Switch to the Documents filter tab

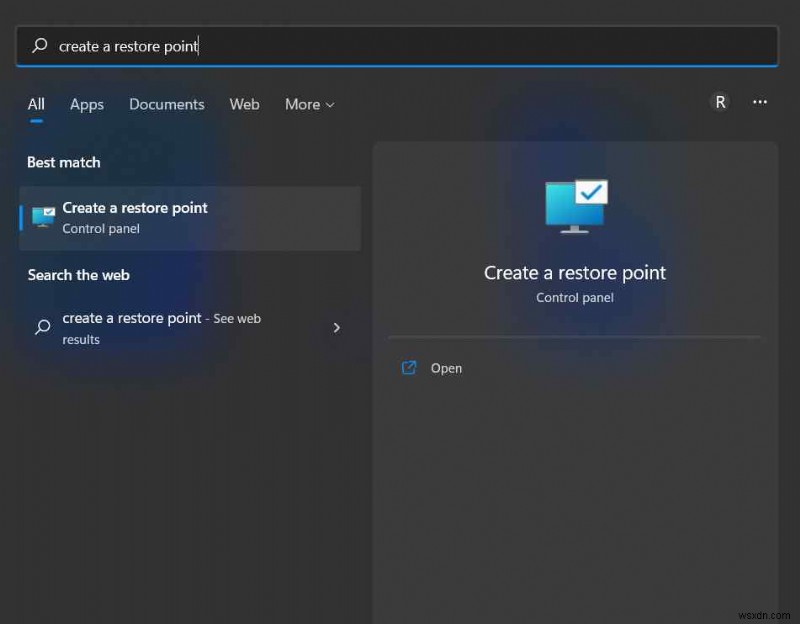166,104
